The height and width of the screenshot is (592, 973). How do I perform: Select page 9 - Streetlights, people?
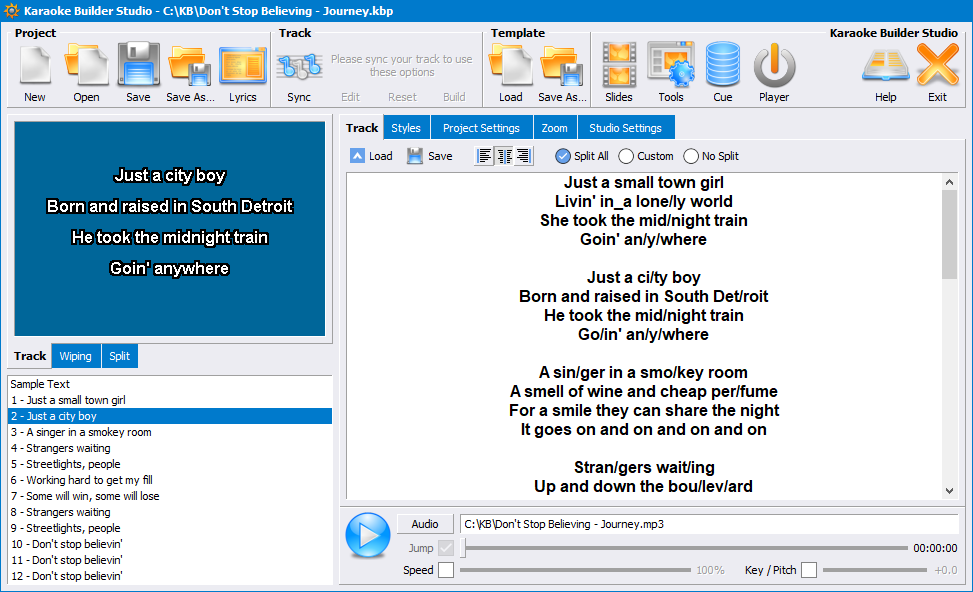coord(169,528)
